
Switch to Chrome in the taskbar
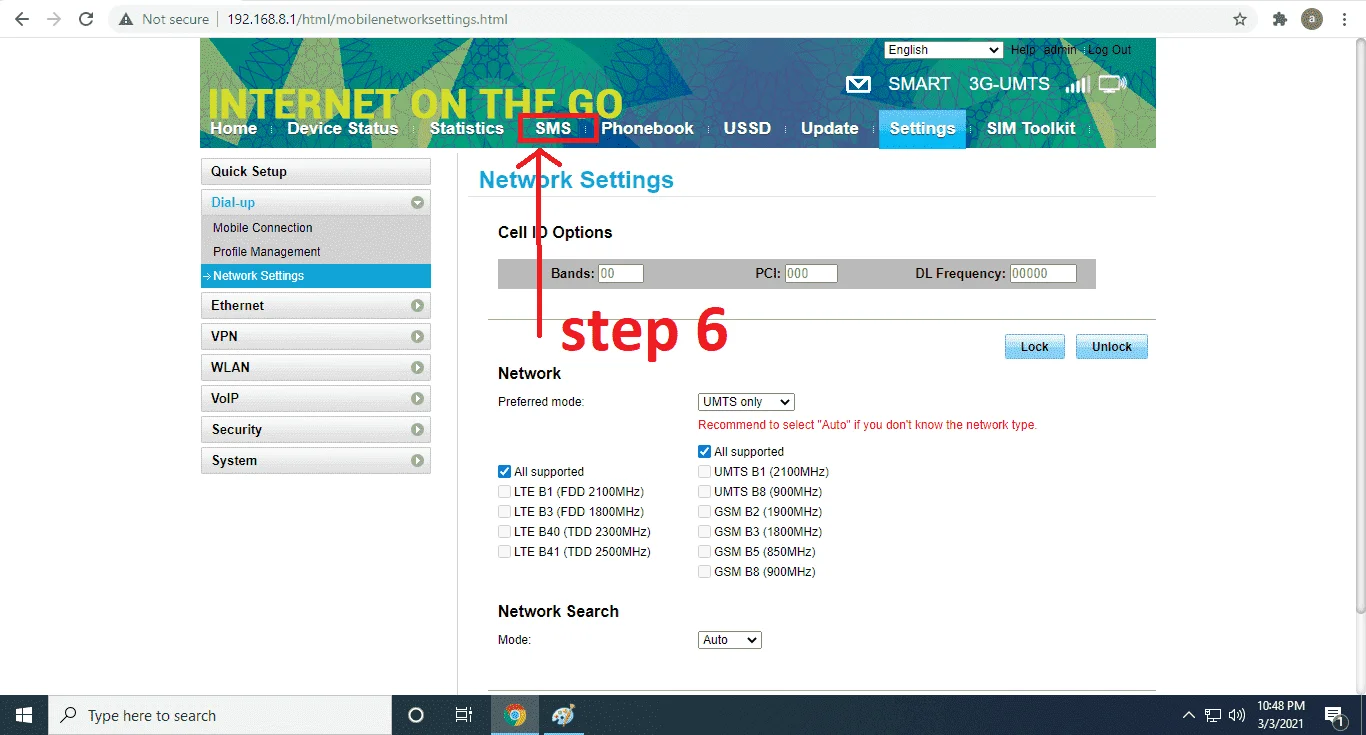click(x=515, y=715)
